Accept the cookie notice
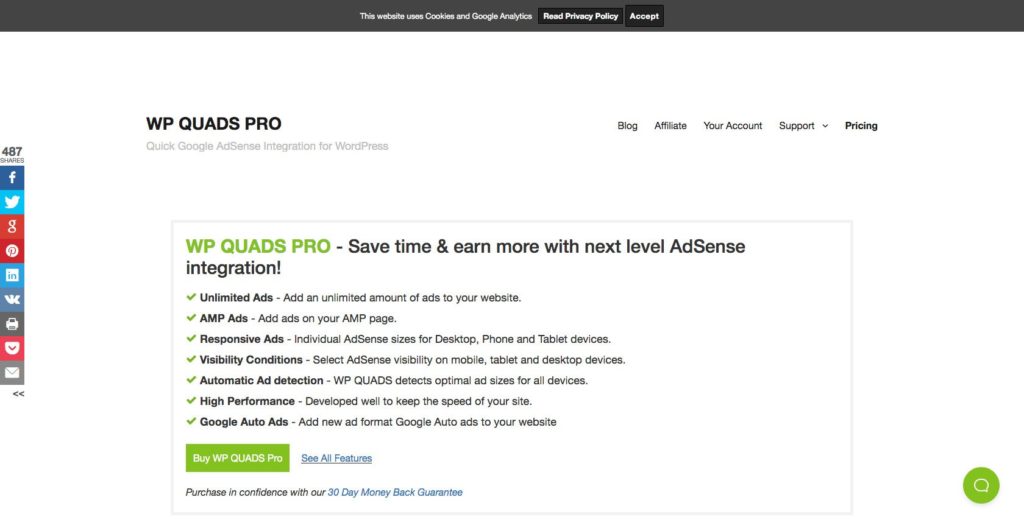Screen dimensions: 1024x528 [644, 16]
